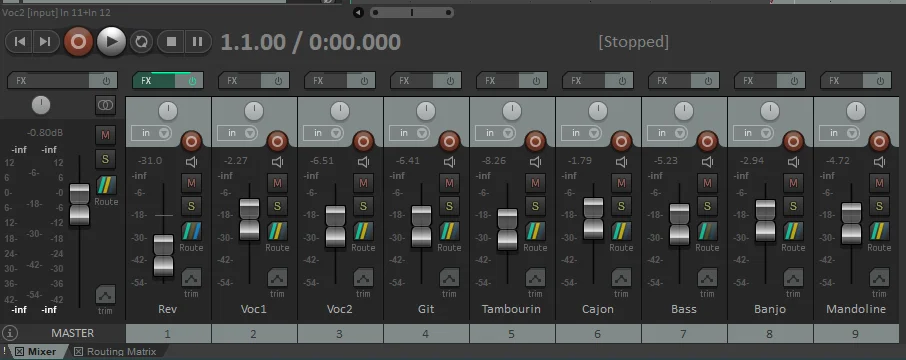This screenshot has width=906, height=360.
Task: Open the Cajon track routing icon
Action: click(x=621, y=231)
